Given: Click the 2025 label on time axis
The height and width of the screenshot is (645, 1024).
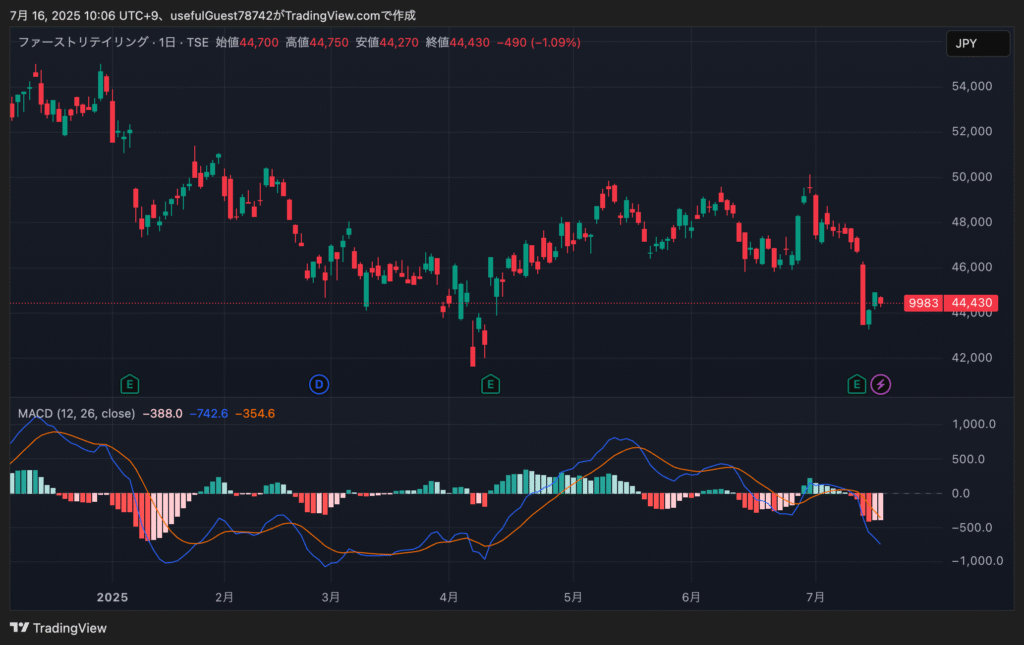Looking at the screenshot, I should tap(112, 597).
